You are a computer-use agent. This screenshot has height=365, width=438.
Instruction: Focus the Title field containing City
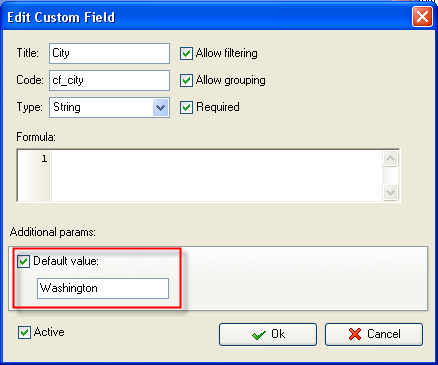109,53
